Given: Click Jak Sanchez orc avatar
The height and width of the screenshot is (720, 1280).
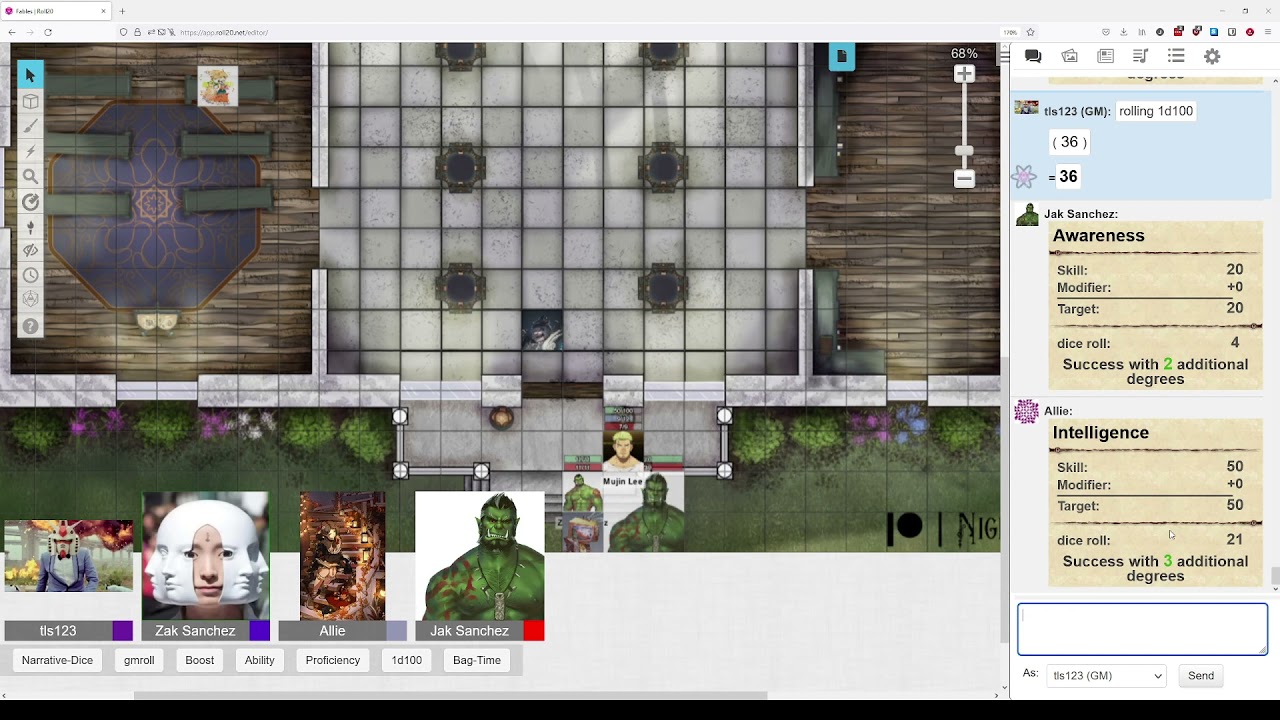Looking at the screenshot, I should coord(480,556).
